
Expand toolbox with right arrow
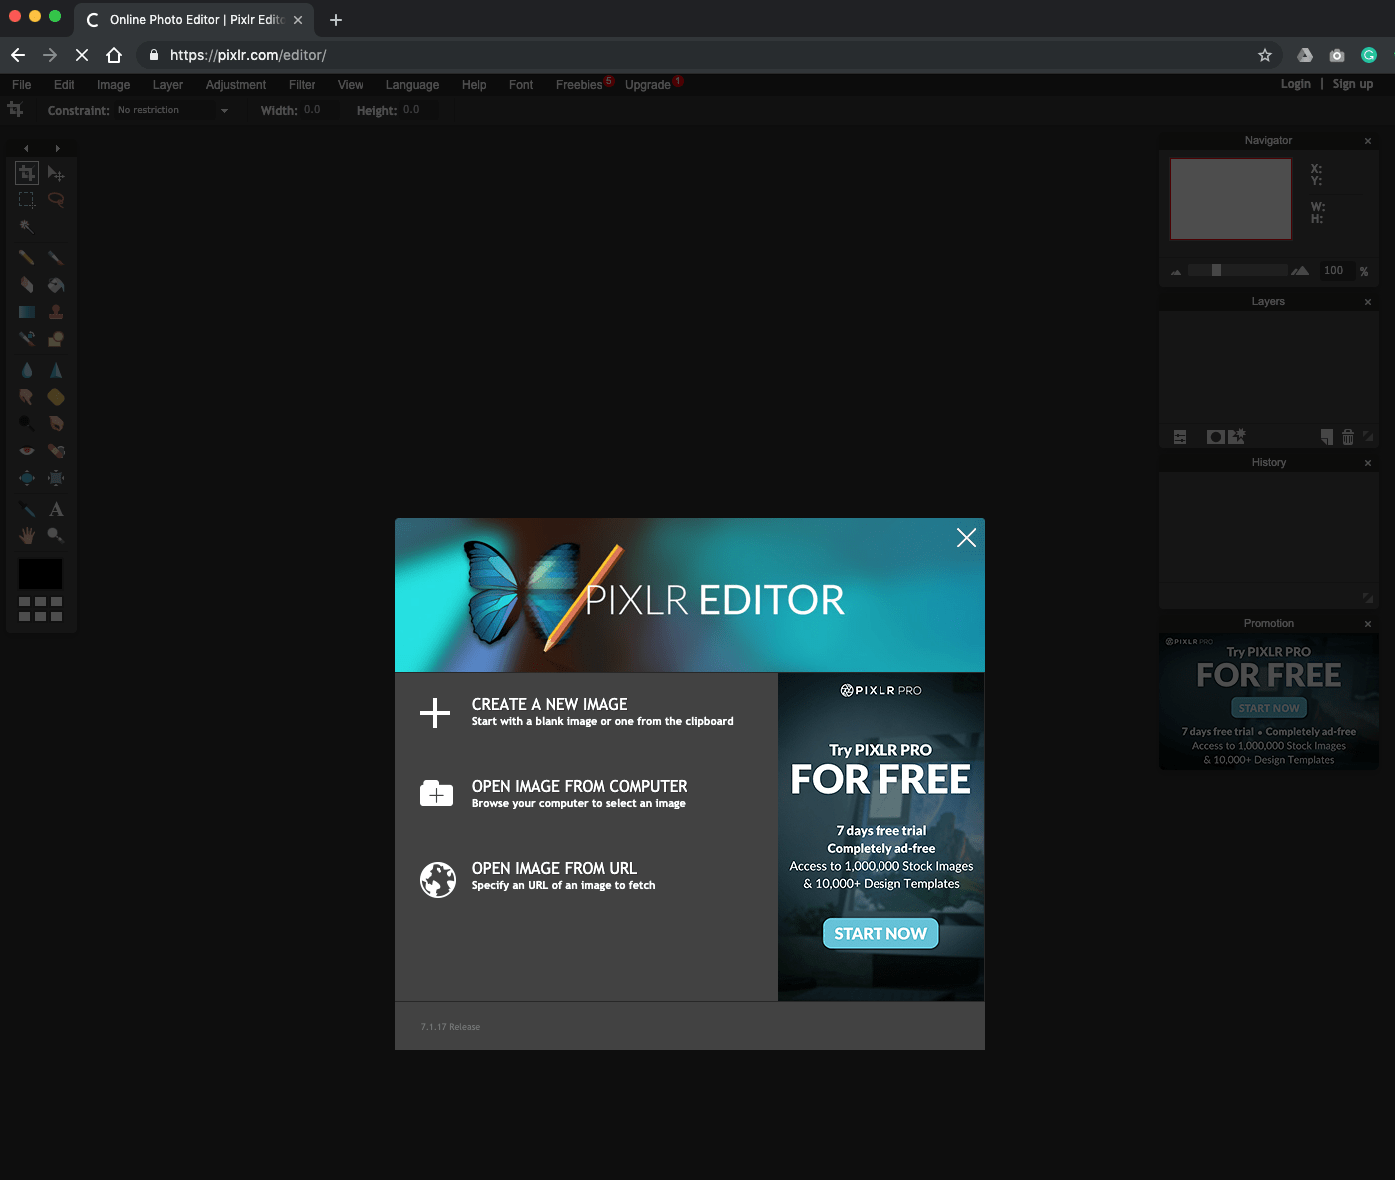[x=57, y=148]
